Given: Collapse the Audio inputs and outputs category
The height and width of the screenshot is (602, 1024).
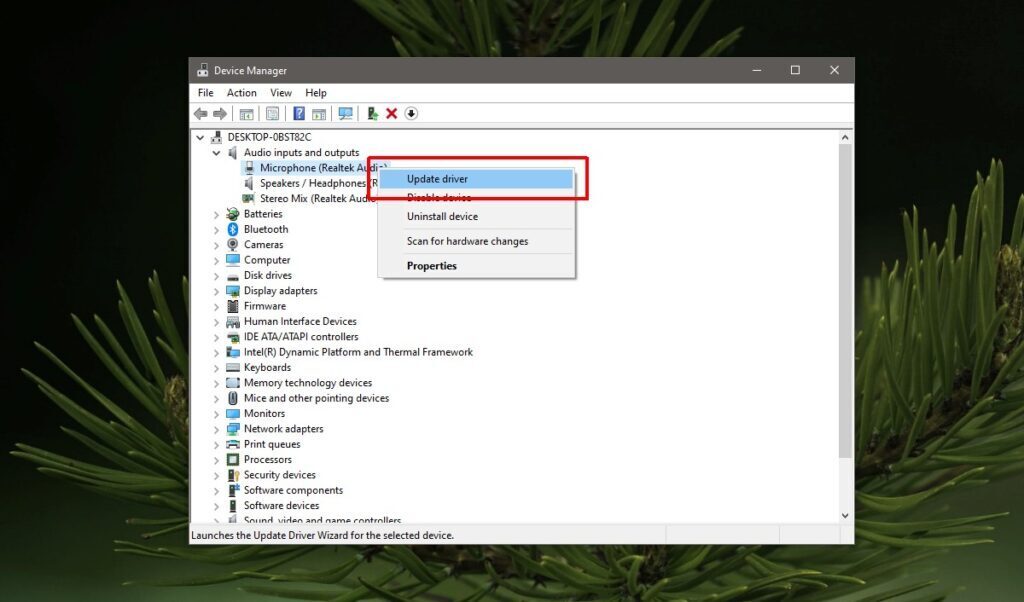Looking at the screenshot, I should [x=218, y=152].
